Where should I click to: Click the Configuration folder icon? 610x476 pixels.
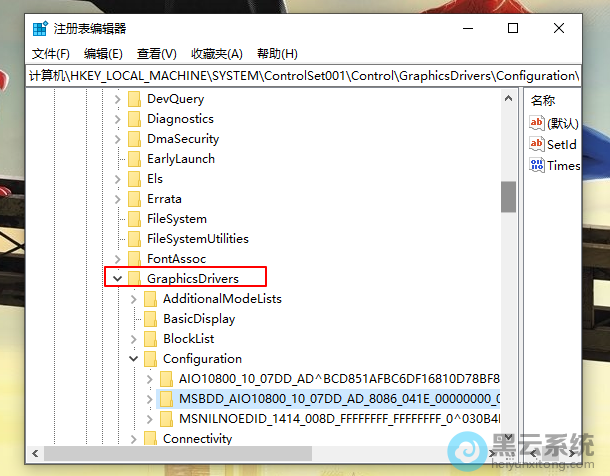click(x=150, y=359)
